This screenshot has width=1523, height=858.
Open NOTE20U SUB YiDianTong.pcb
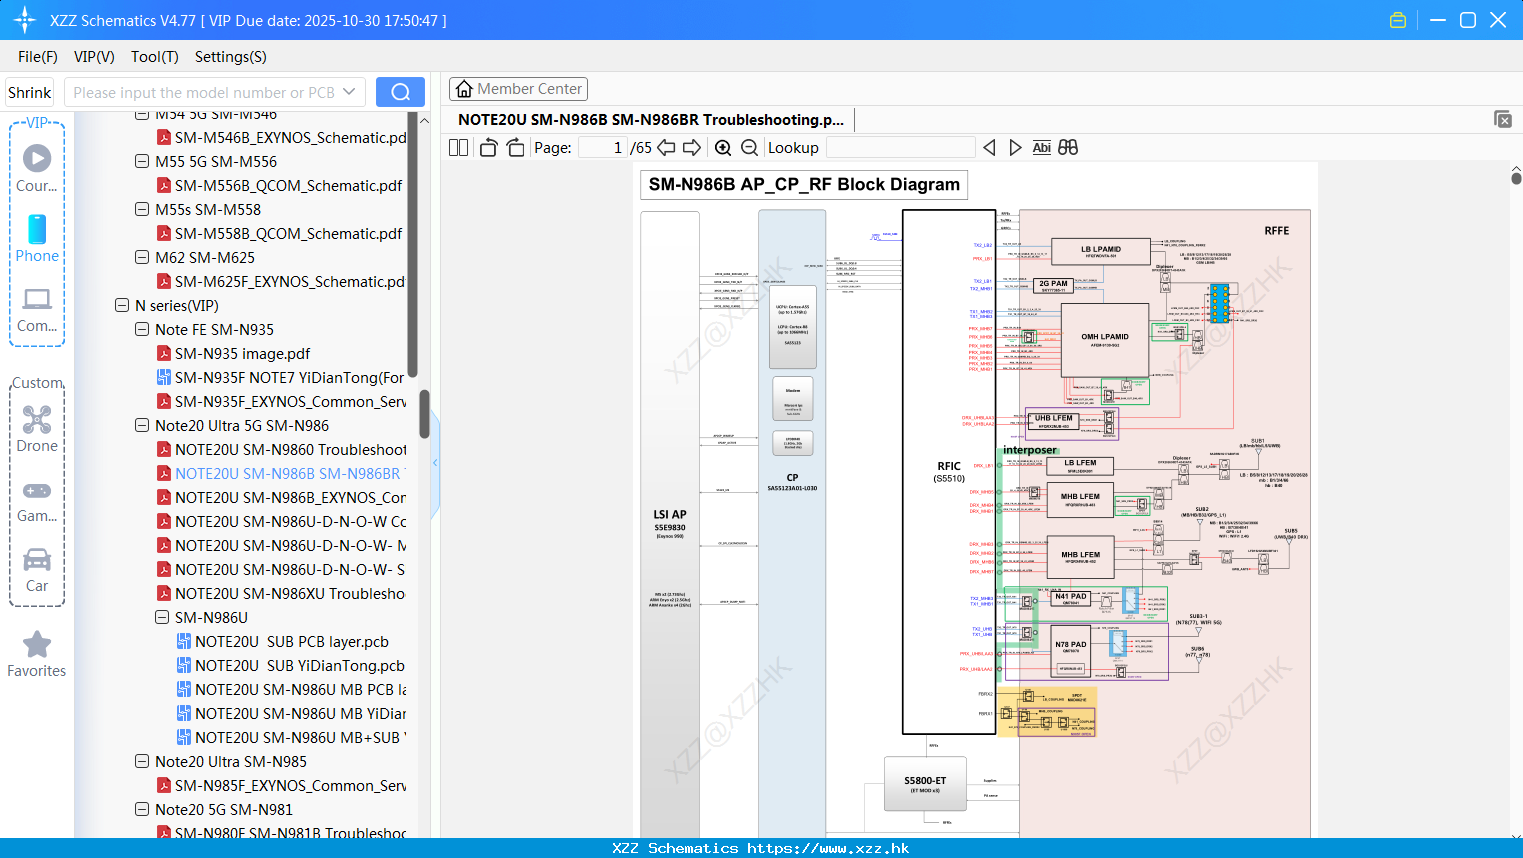[x=299, y=665]
